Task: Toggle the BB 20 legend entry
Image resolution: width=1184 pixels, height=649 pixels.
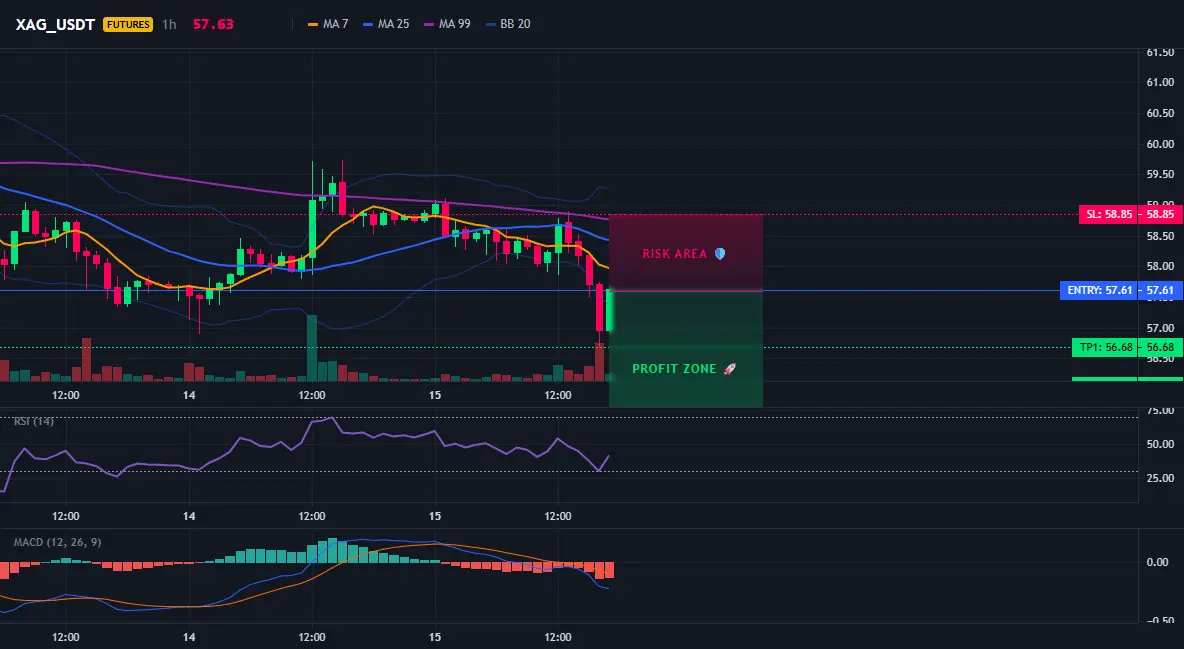Action: [507, 24]
